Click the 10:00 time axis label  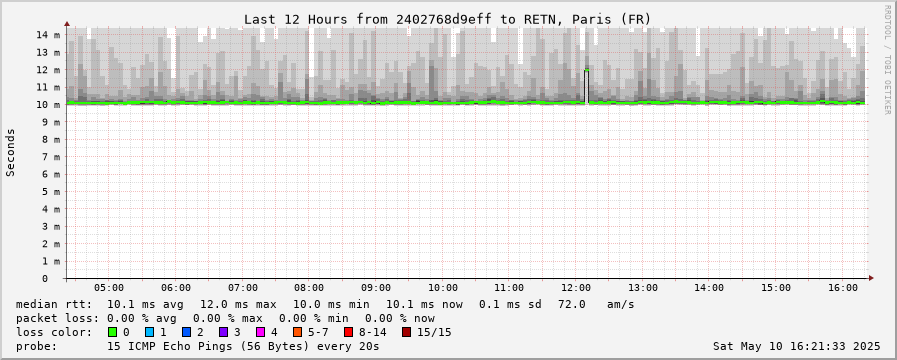coord(442,288)
